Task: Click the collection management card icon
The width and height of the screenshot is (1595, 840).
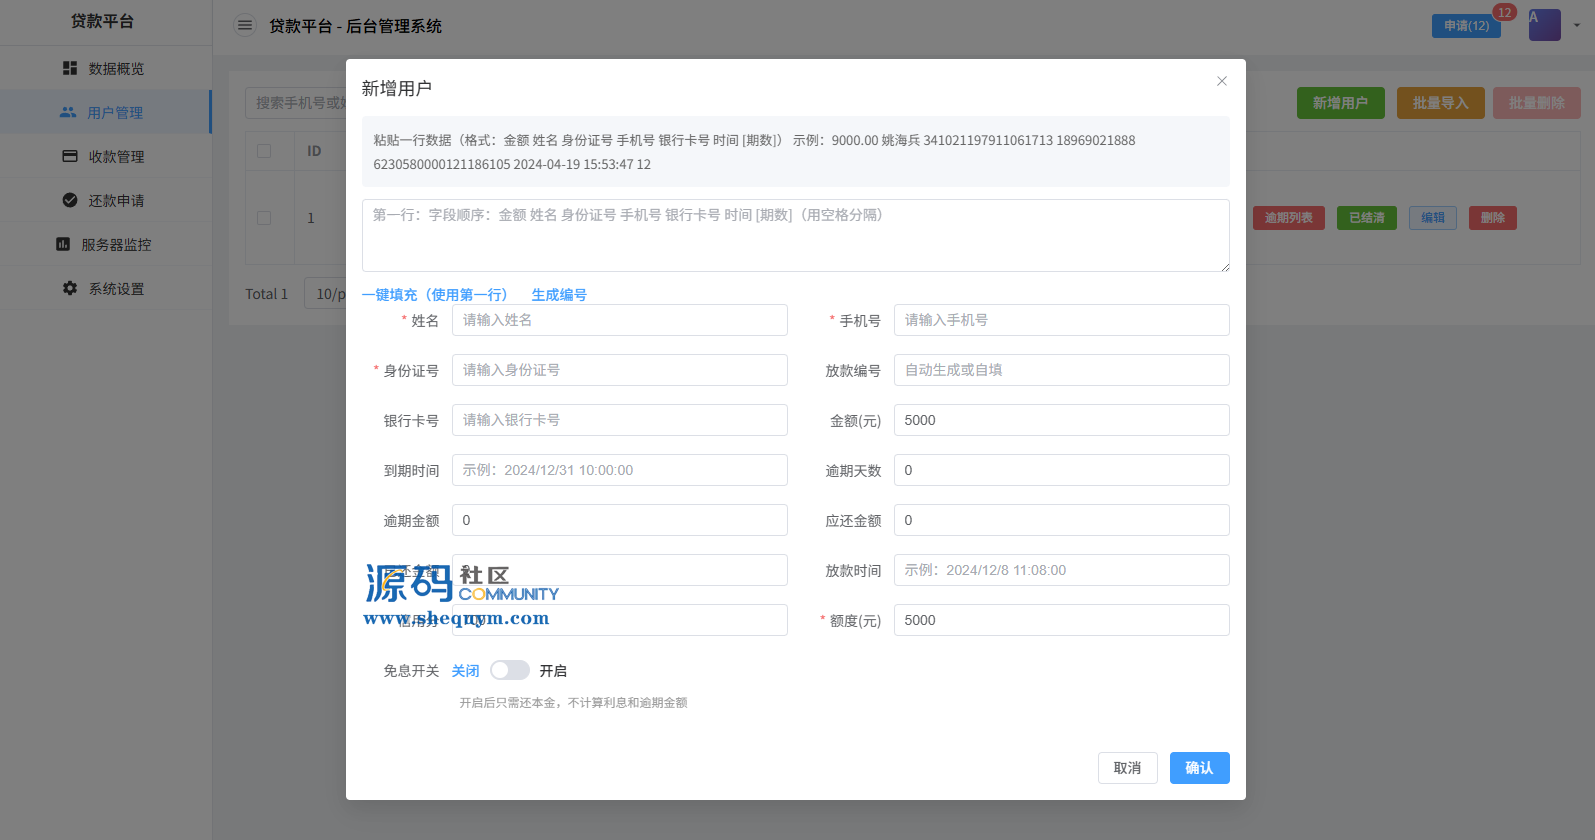Action: (70, 156)
